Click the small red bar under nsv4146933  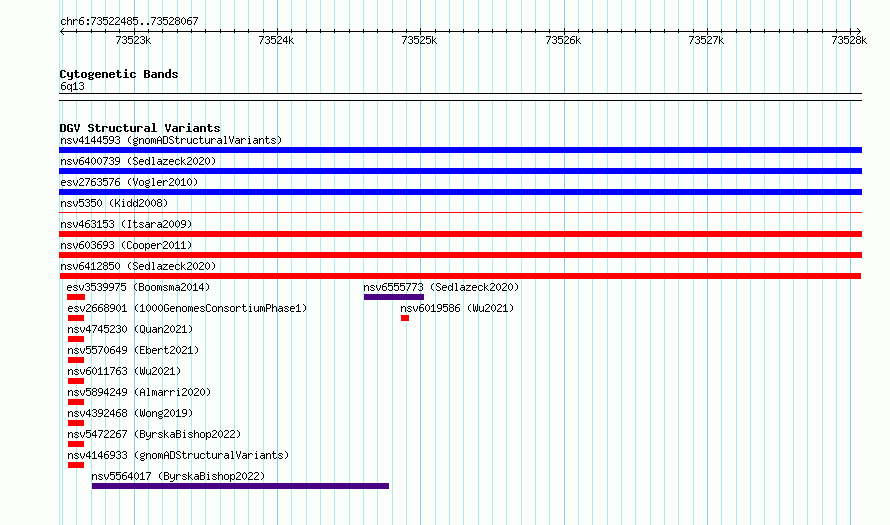(75, 465)
